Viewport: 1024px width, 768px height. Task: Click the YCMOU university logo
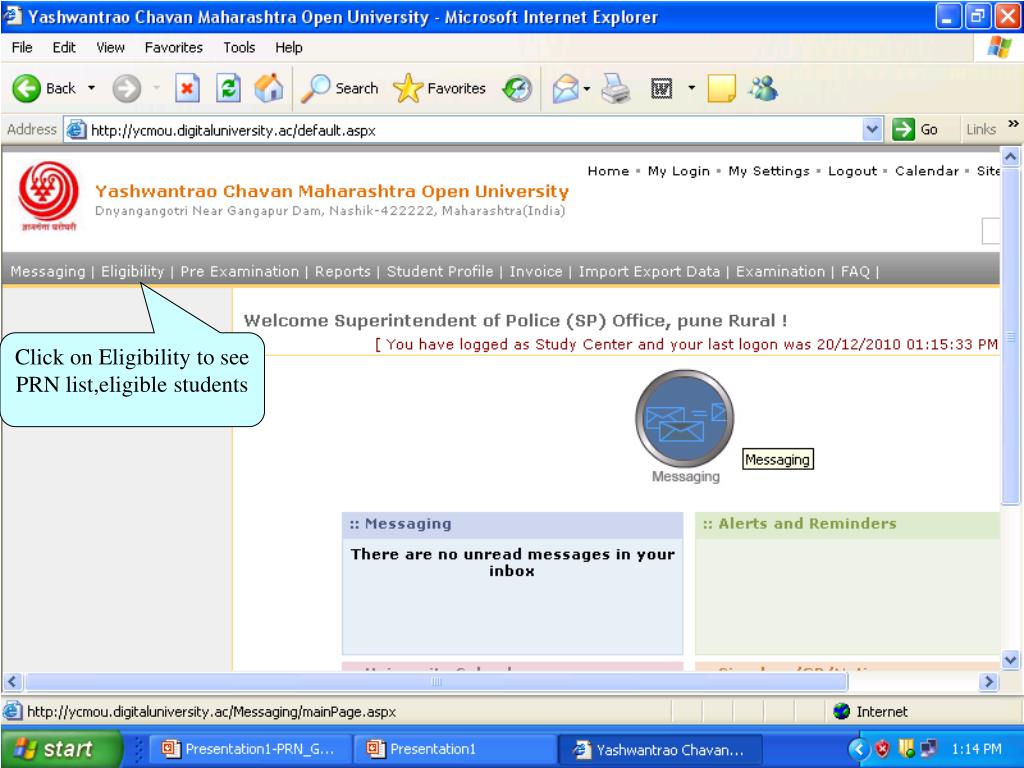point(49,196)
